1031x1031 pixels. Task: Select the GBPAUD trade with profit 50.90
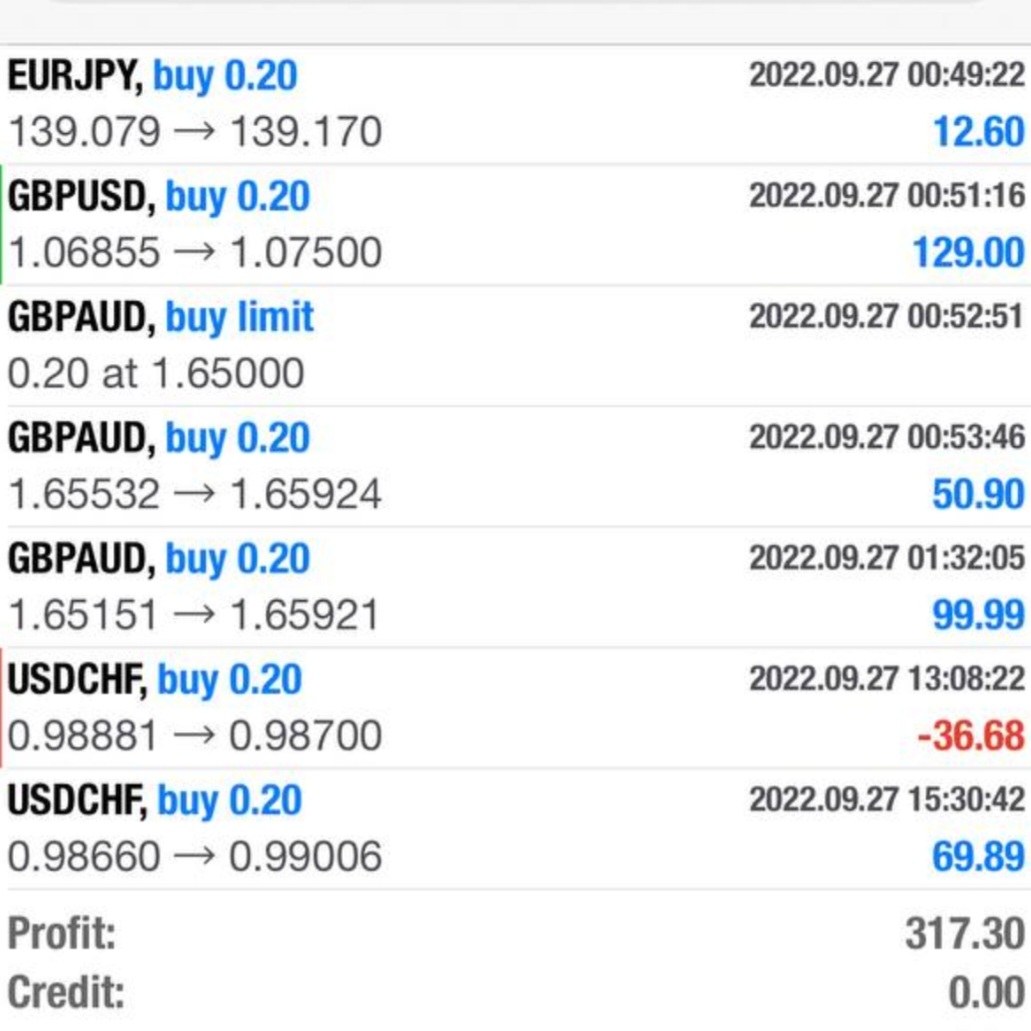[516, 466]
